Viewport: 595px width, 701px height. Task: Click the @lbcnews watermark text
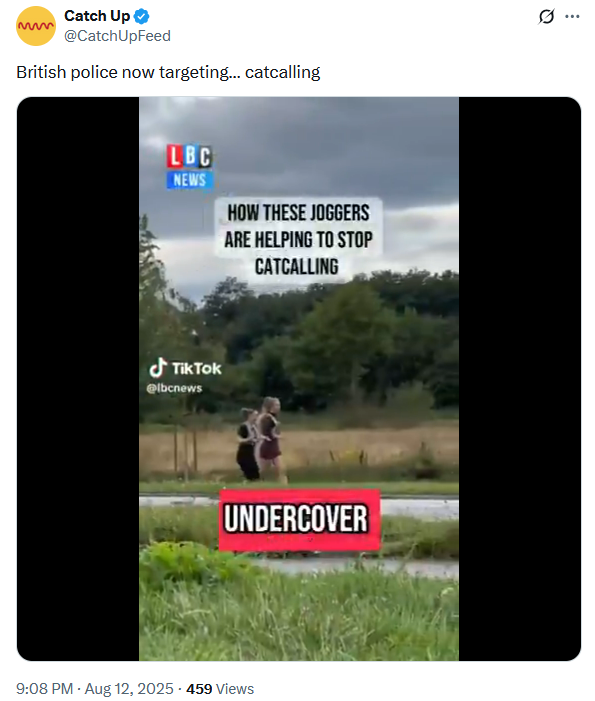(x=174, y=388)
